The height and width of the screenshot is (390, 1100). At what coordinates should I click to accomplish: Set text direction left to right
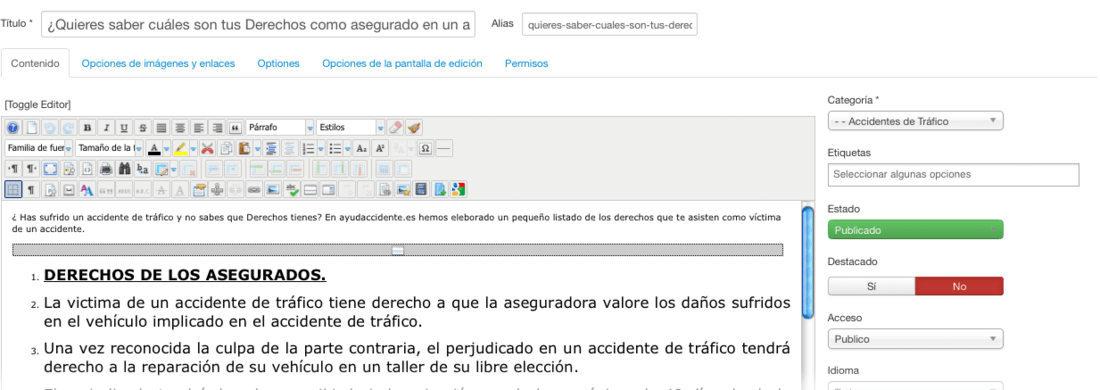coord(13,169)
